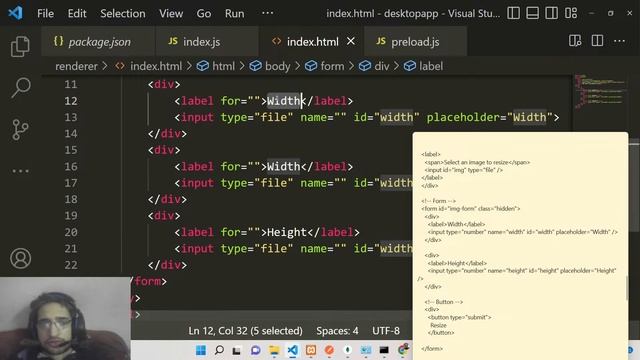The height and width of the screenshot is (360, 640).
Task: Open the Go menu
Action: click(x=204, y=13)
